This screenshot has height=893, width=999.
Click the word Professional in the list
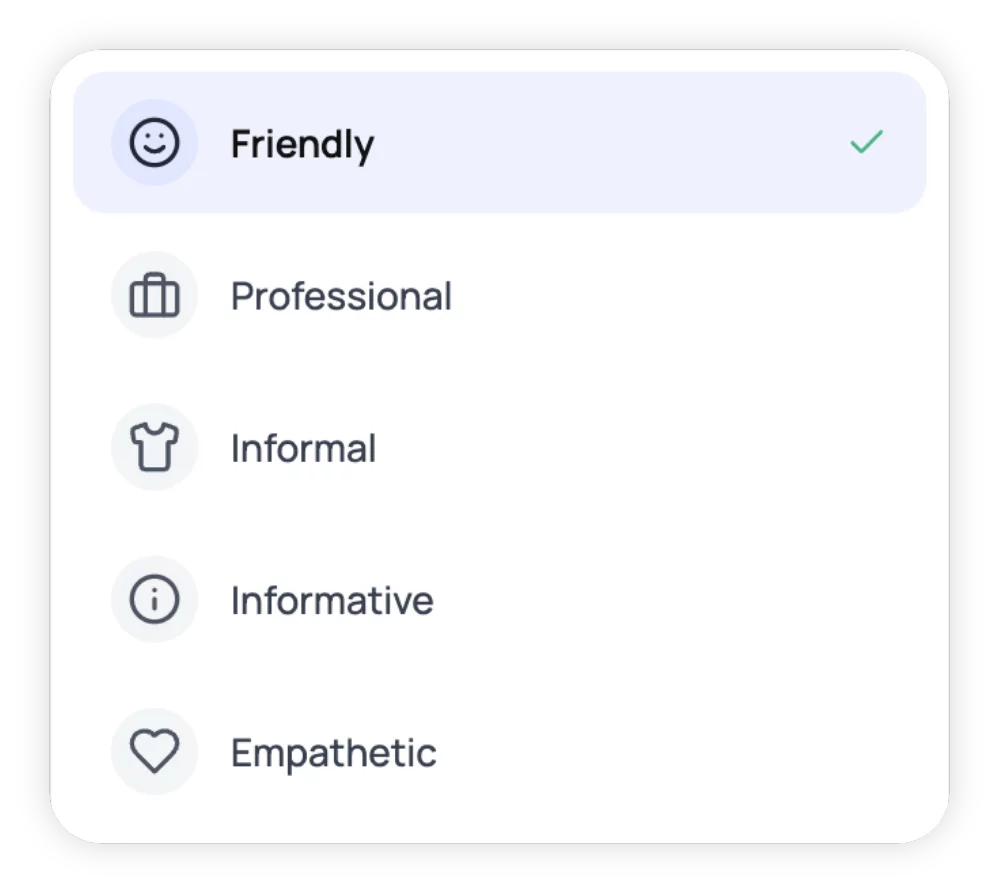tap(341, 296)
